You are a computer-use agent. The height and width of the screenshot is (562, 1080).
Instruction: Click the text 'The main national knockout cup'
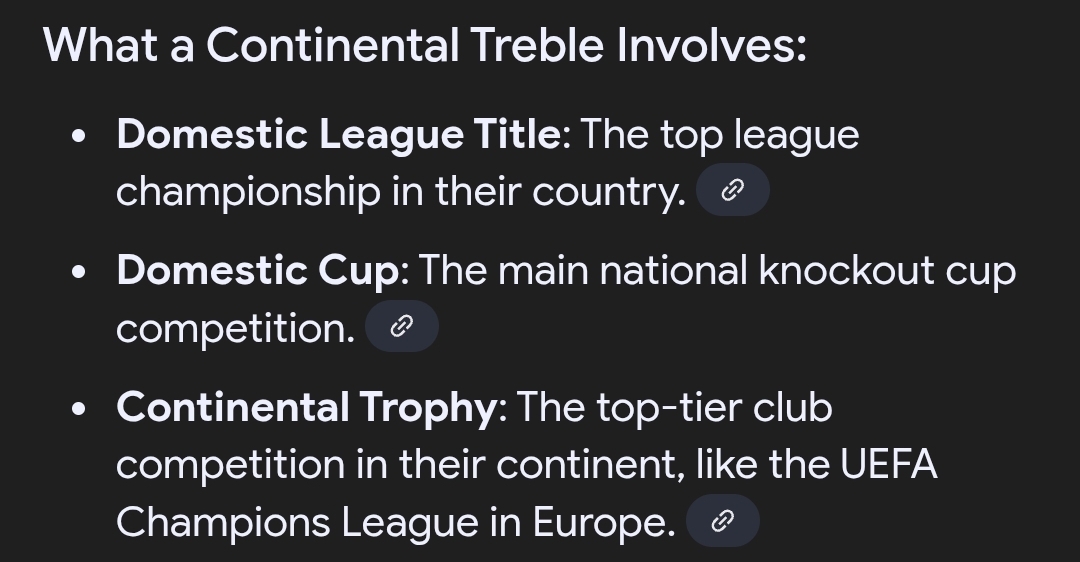[x=718, y=270]
